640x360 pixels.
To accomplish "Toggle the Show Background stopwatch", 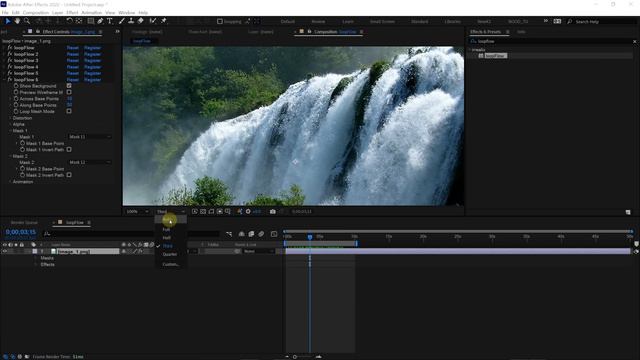I will (16, 86).
